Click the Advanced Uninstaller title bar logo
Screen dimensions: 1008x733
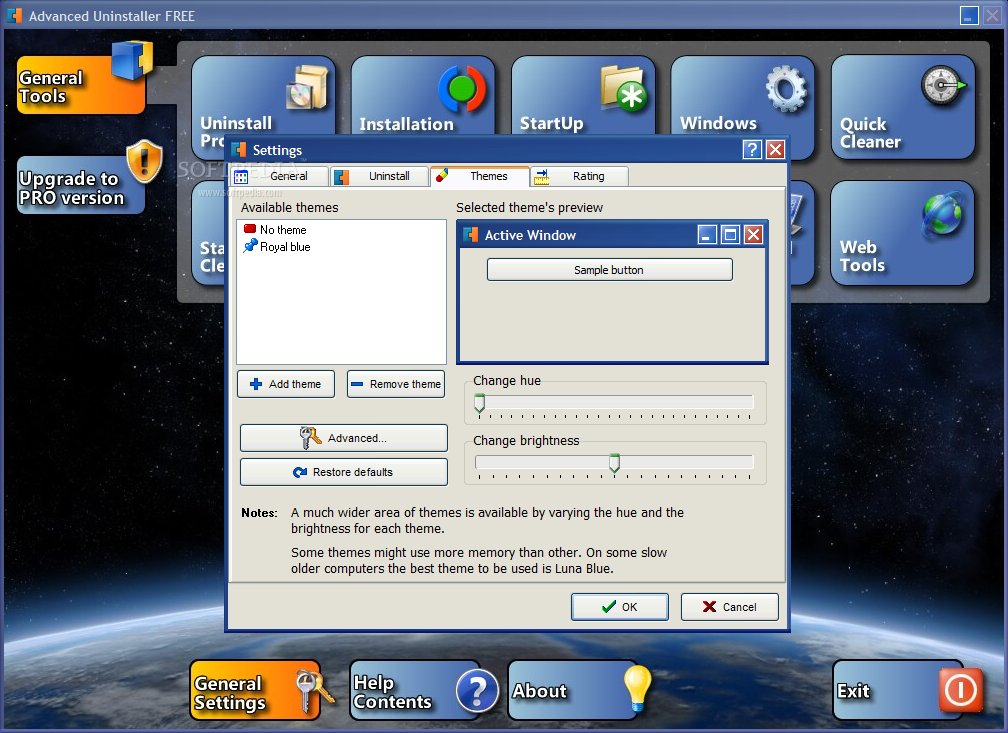(x=14, y=15)
